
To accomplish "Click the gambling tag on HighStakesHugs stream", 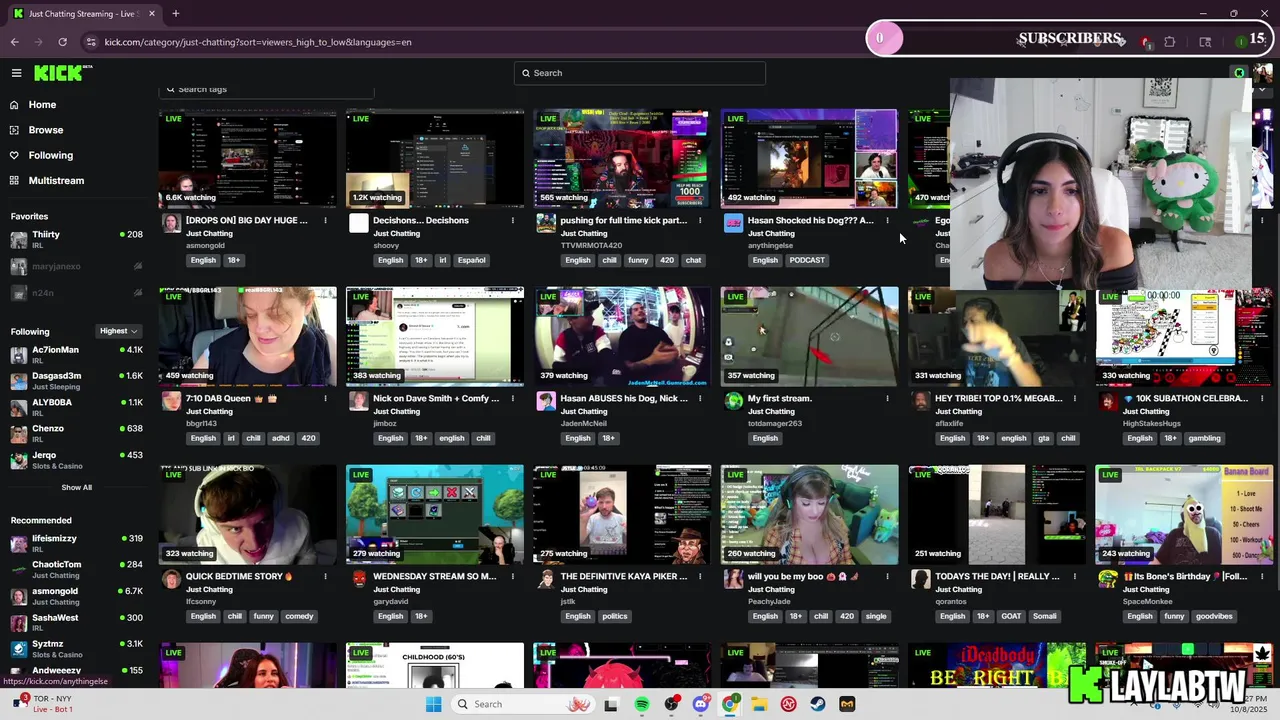I will click(x=1204, y=438).
